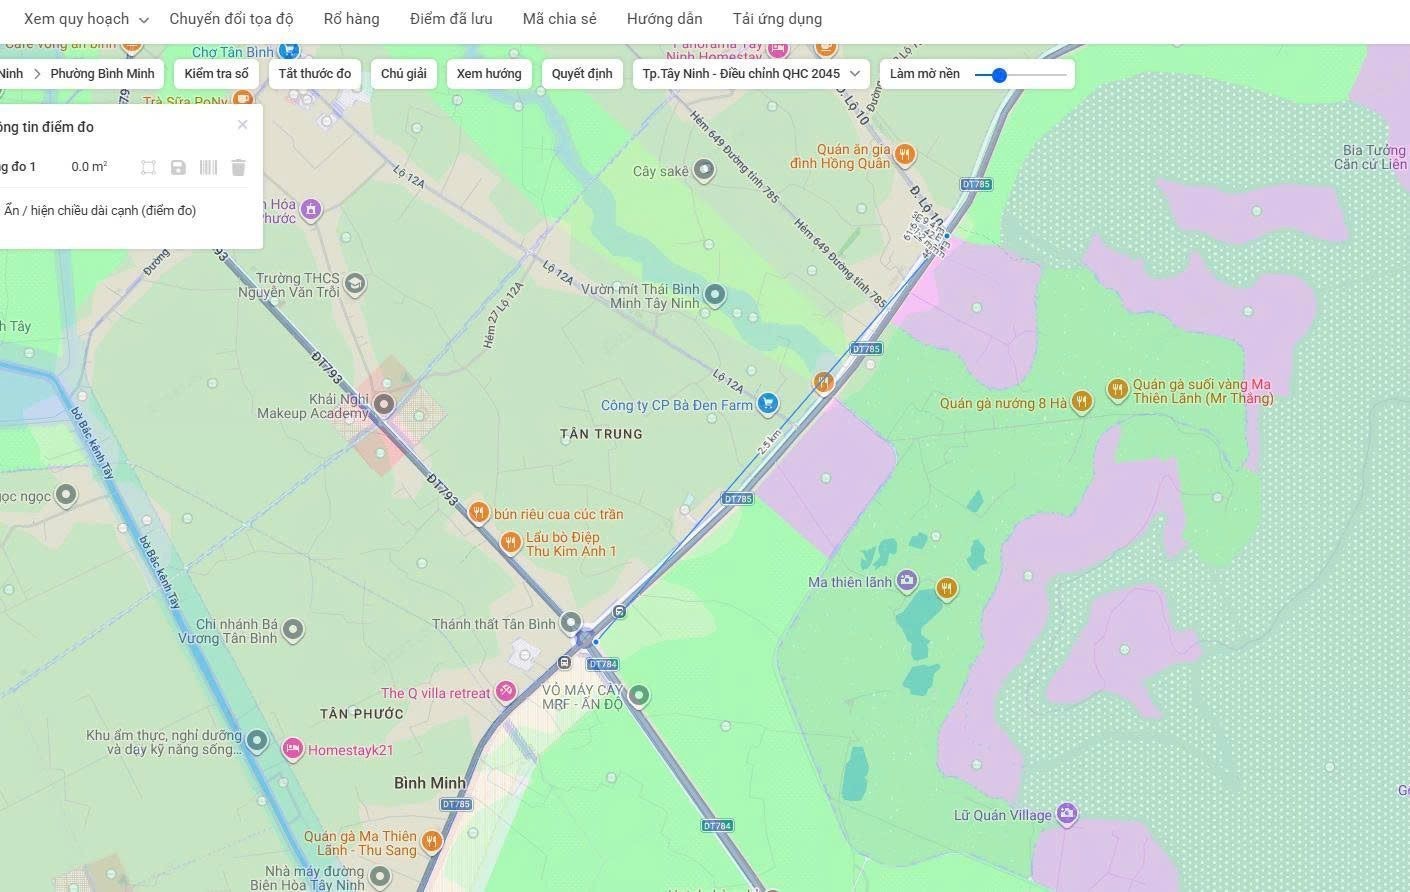Open the Quán gà Ma Thiên Lãnh - Thu Sang pin
This screenshot has width=1410, height=892.
[x=432, y=841]
